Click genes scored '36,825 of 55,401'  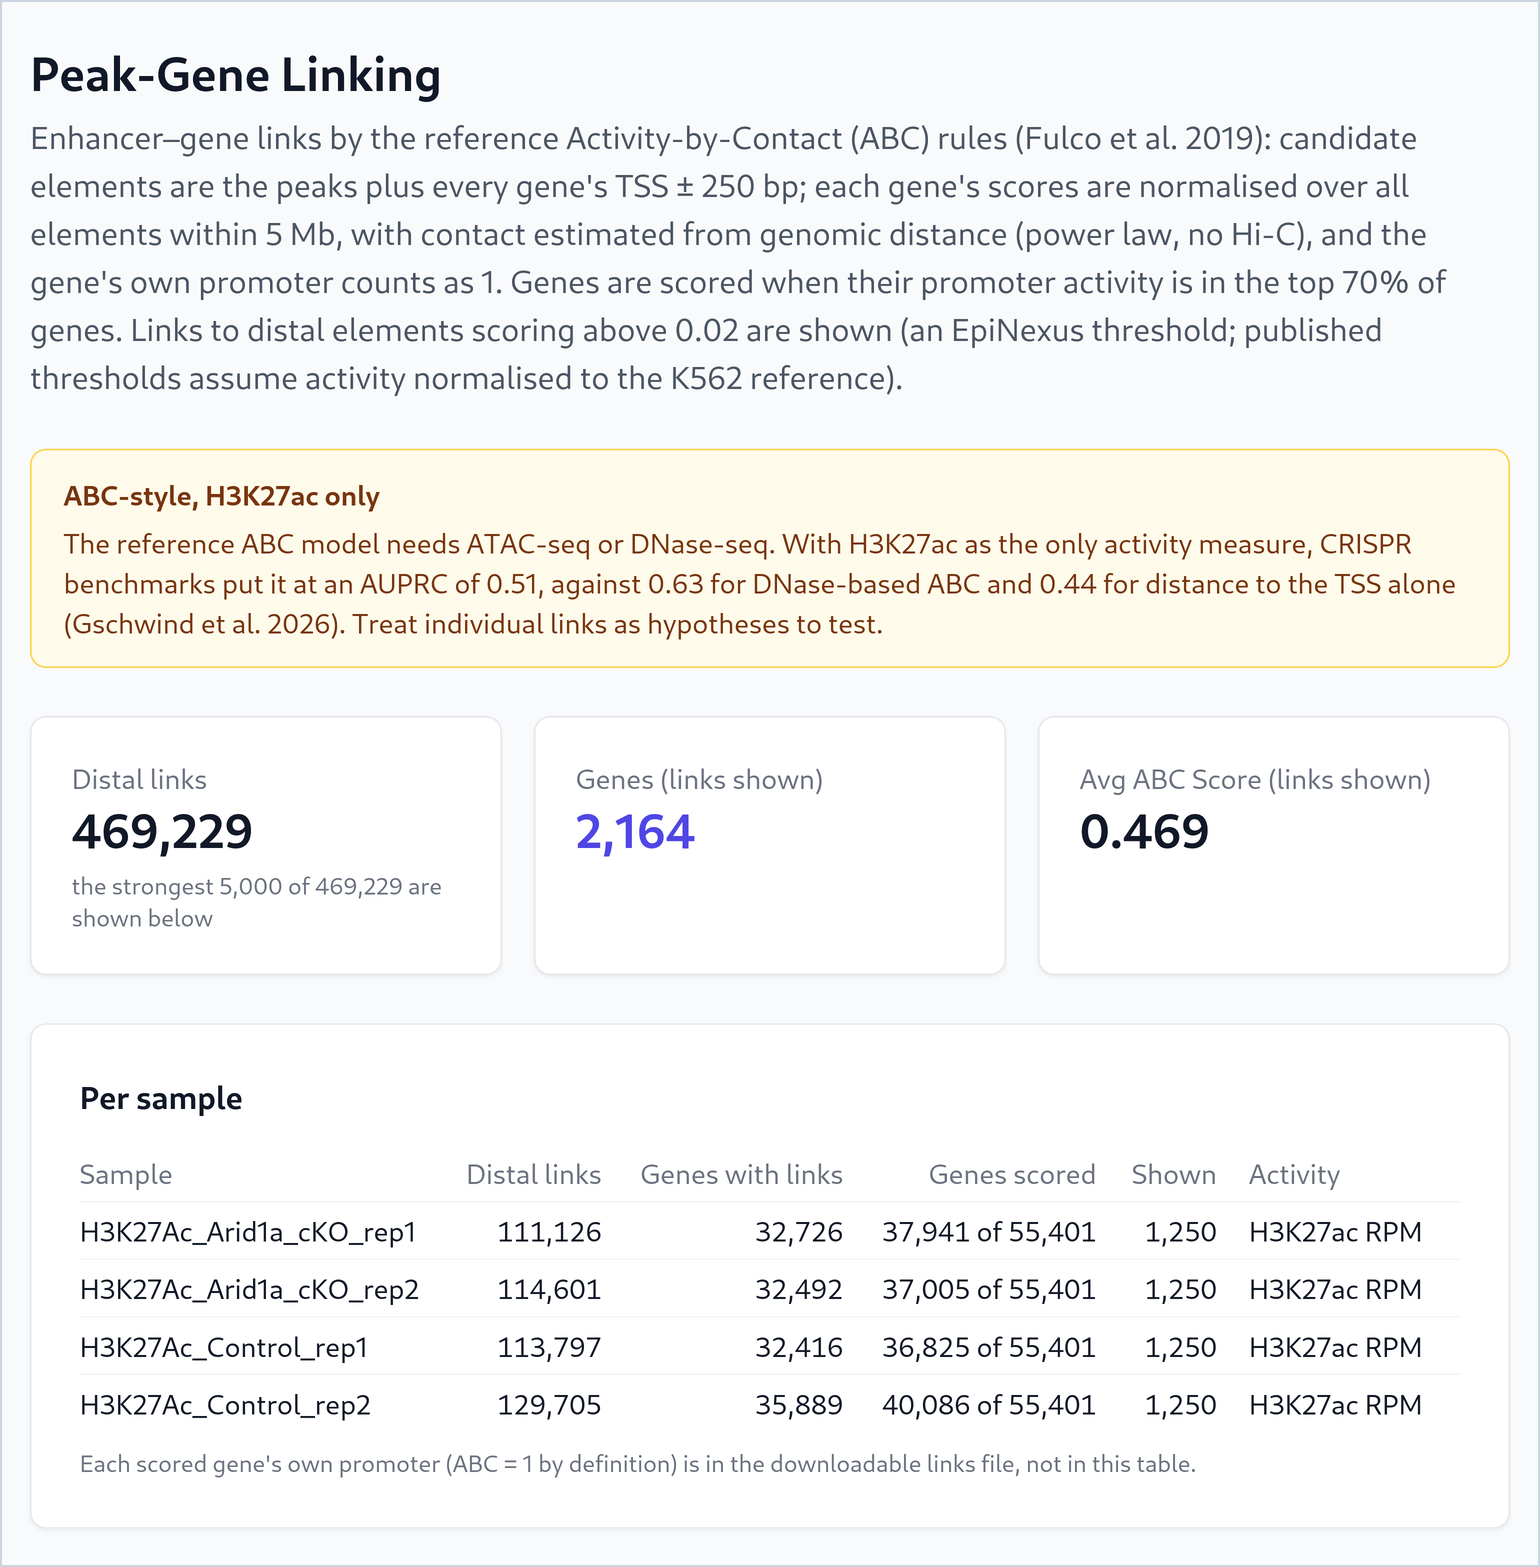[989, 1348]
